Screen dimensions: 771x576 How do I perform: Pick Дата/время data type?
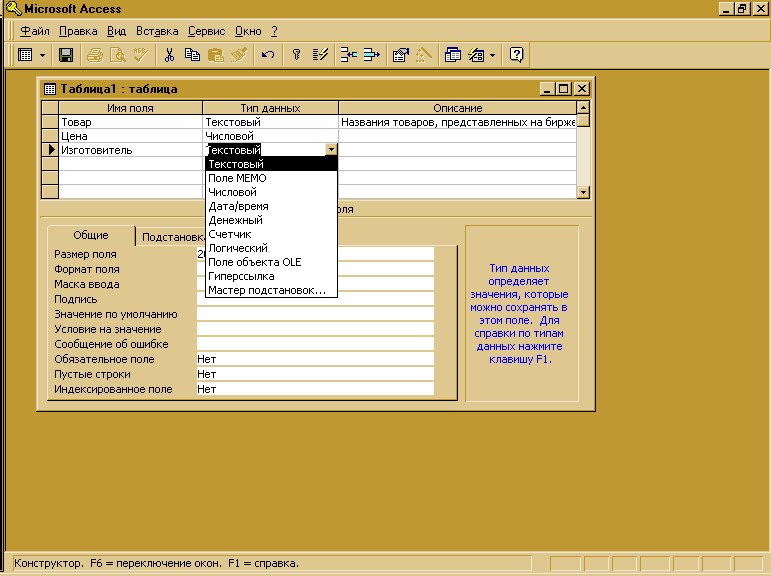(271, 206)
